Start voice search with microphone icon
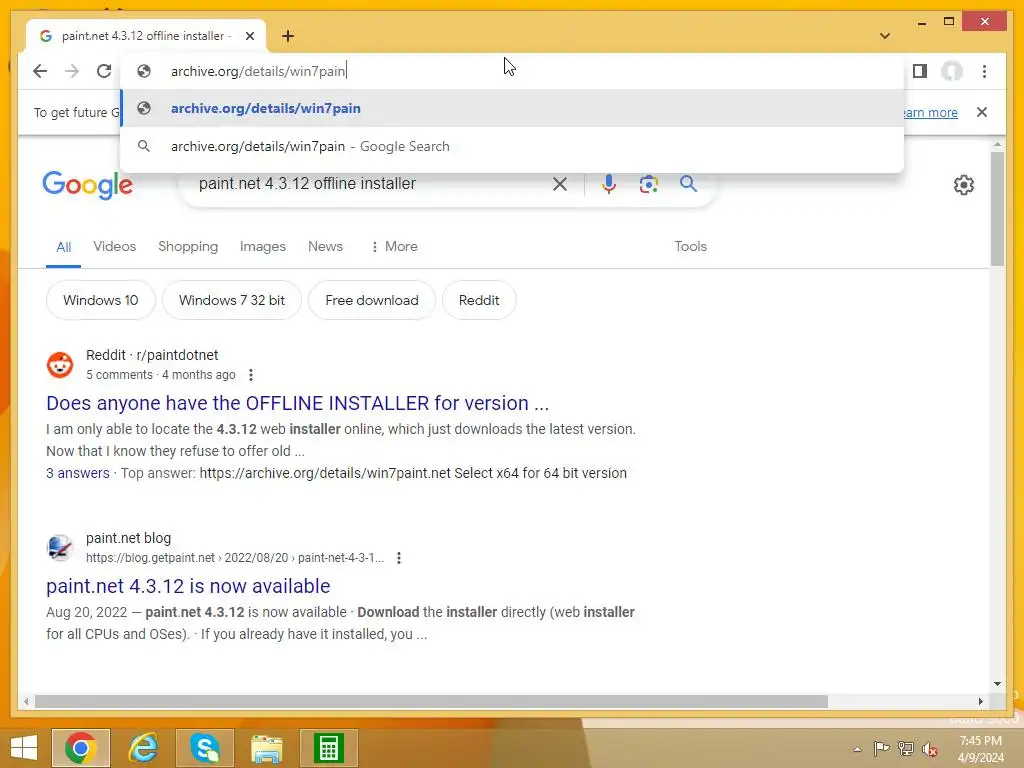This screenshot has height=768, width=1024. (x=609, y=184)
